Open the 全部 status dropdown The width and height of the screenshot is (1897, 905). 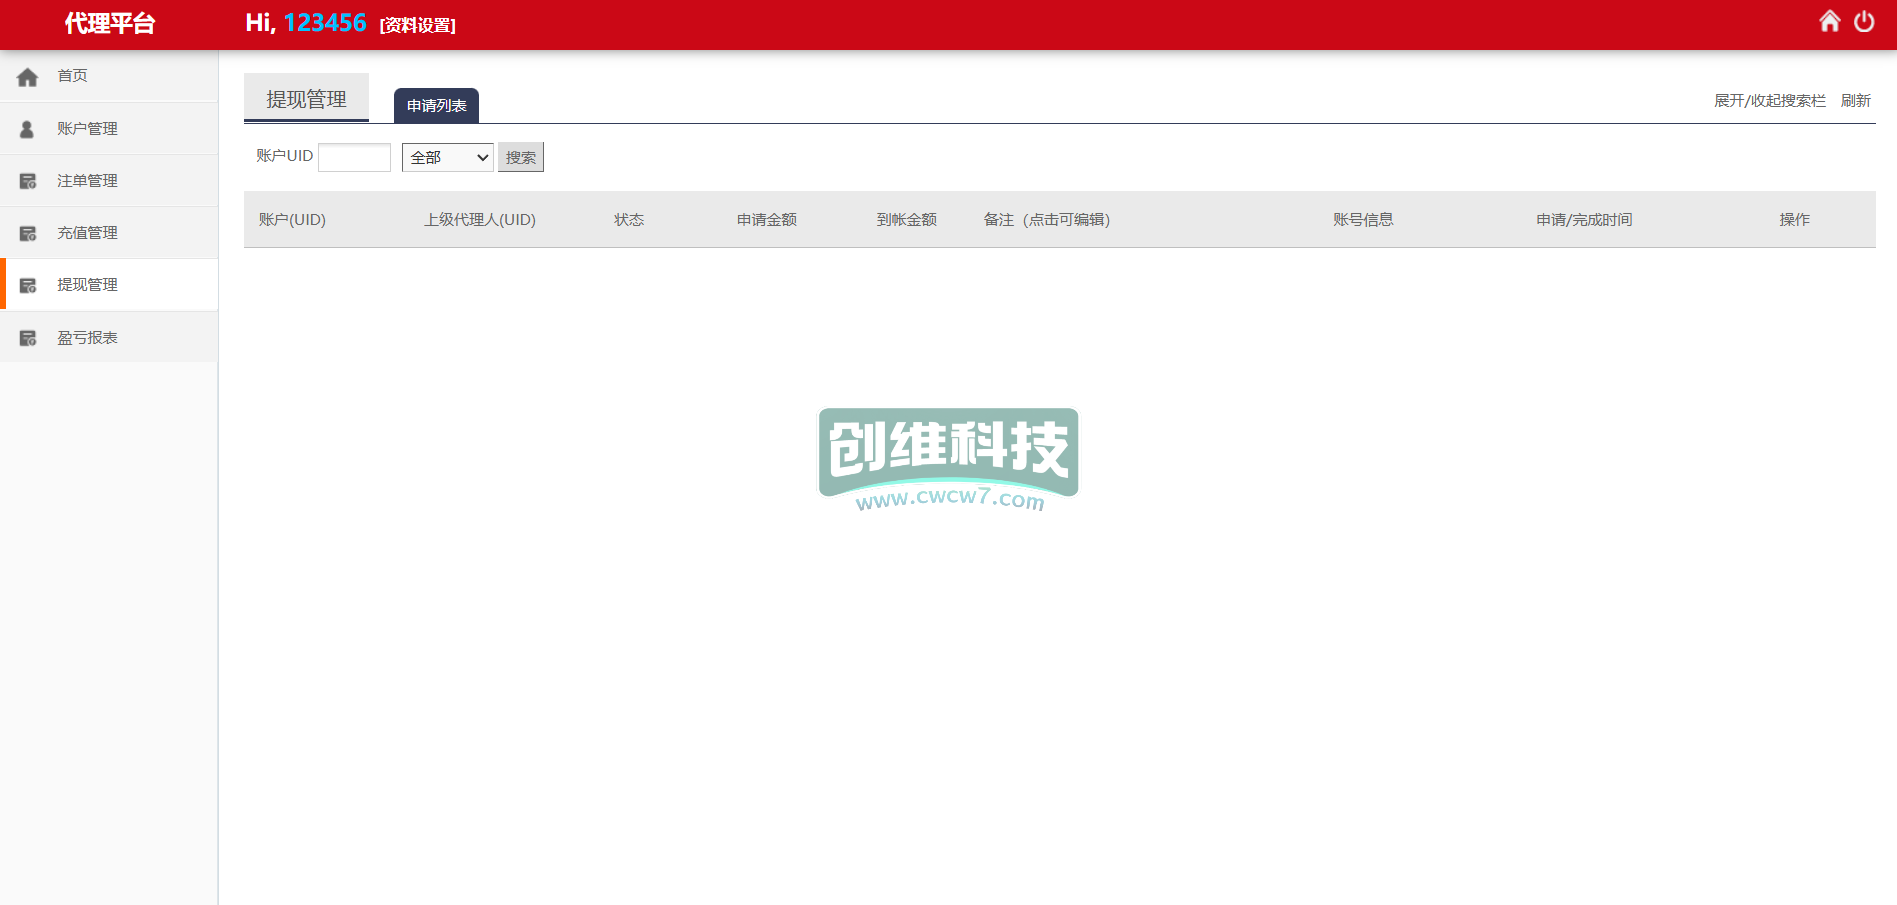[x=448, y=157]
